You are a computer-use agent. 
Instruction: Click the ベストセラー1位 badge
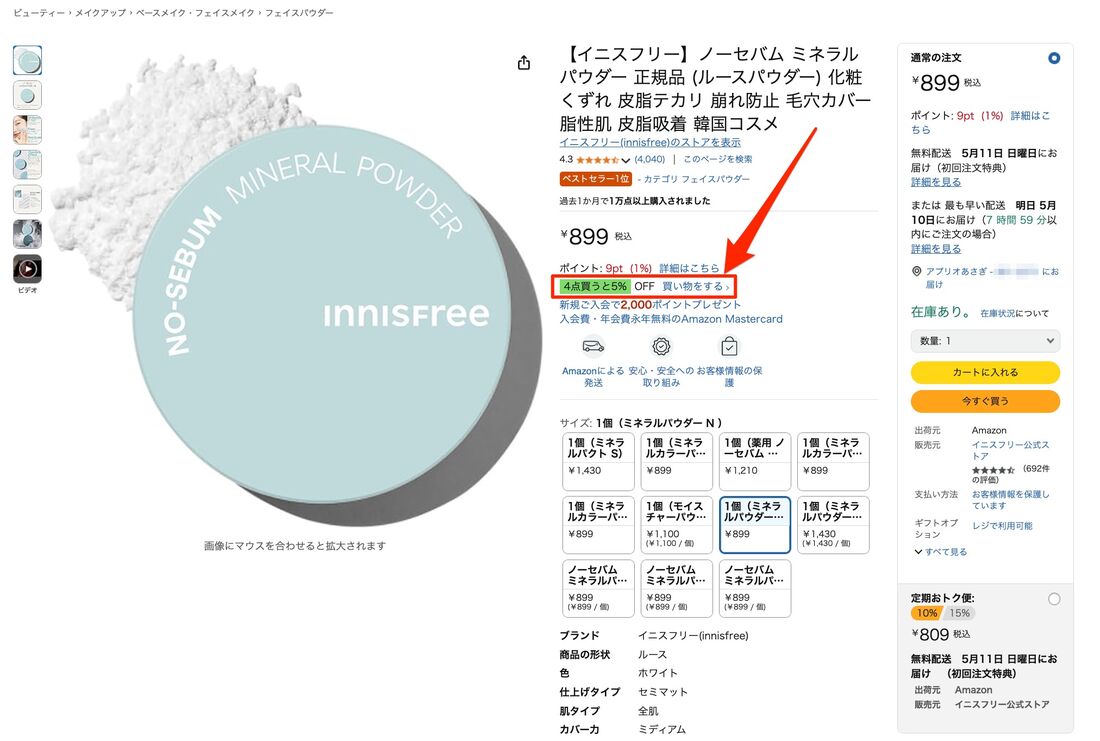596,179
